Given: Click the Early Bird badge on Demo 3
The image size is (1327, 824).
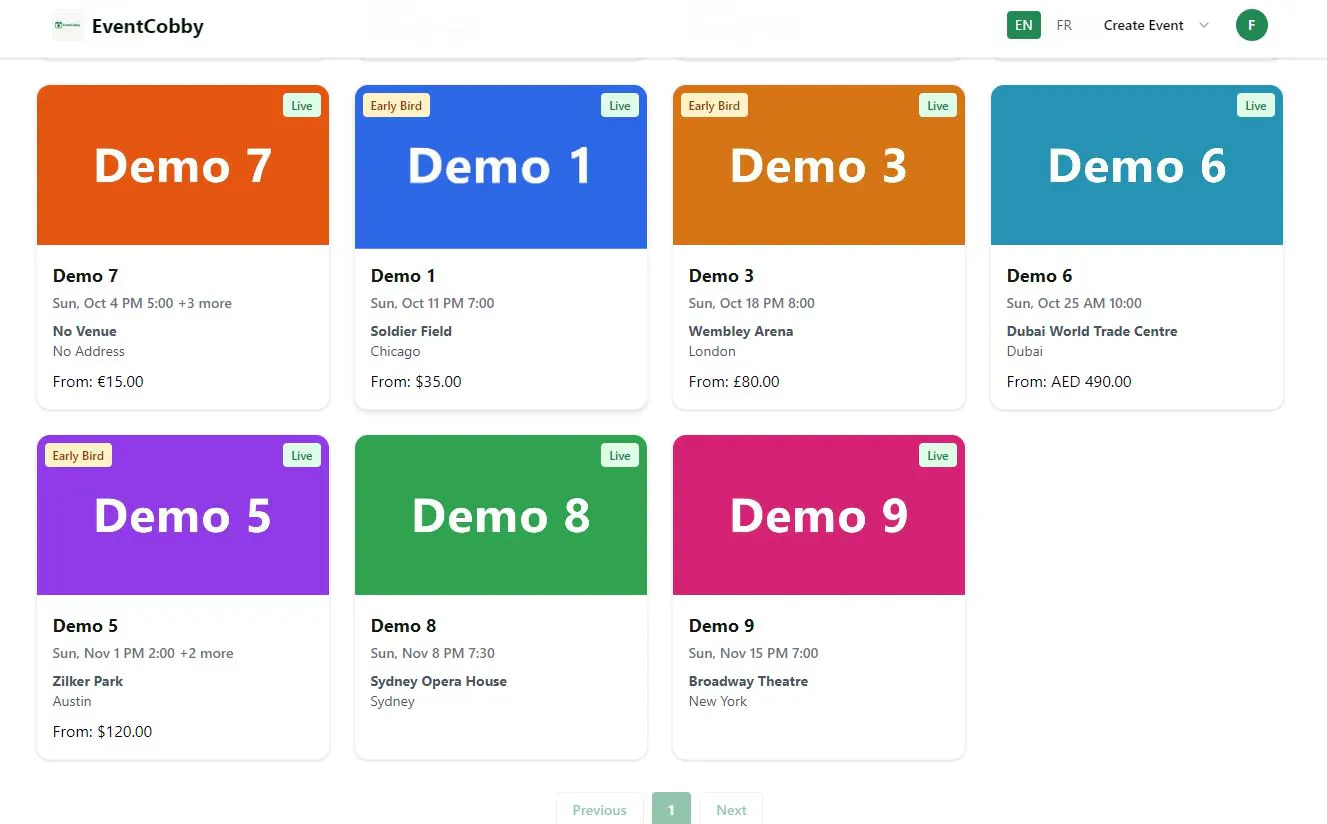Looking at the screenshot, I should 714,106.
